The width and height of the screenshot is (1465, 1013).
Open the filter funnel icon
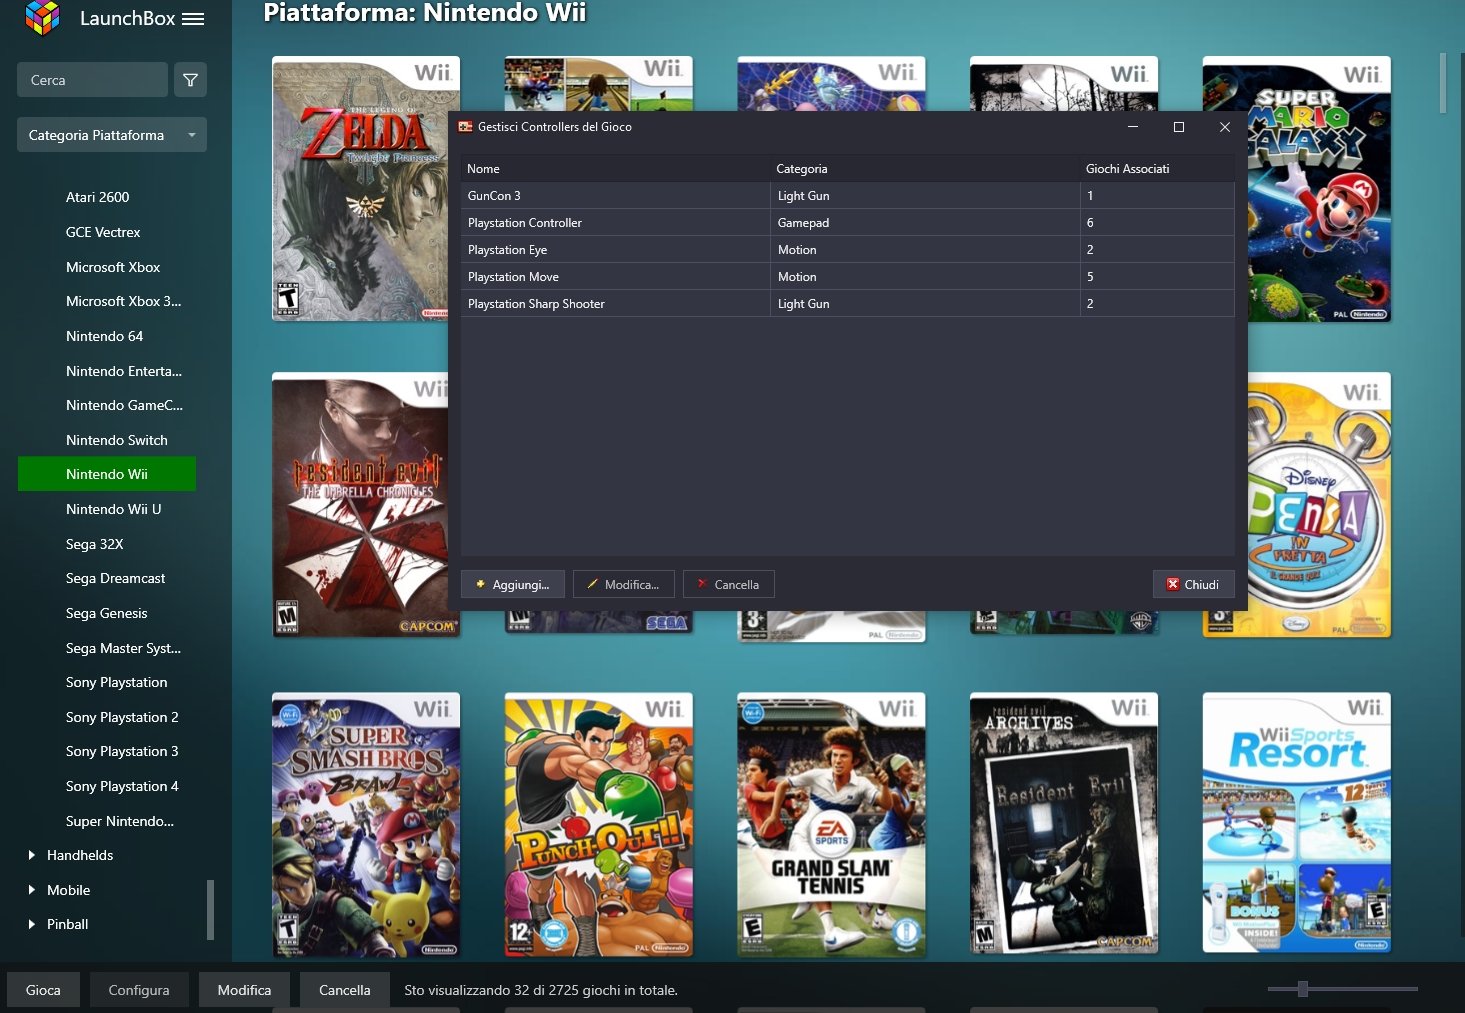point(190,80)
